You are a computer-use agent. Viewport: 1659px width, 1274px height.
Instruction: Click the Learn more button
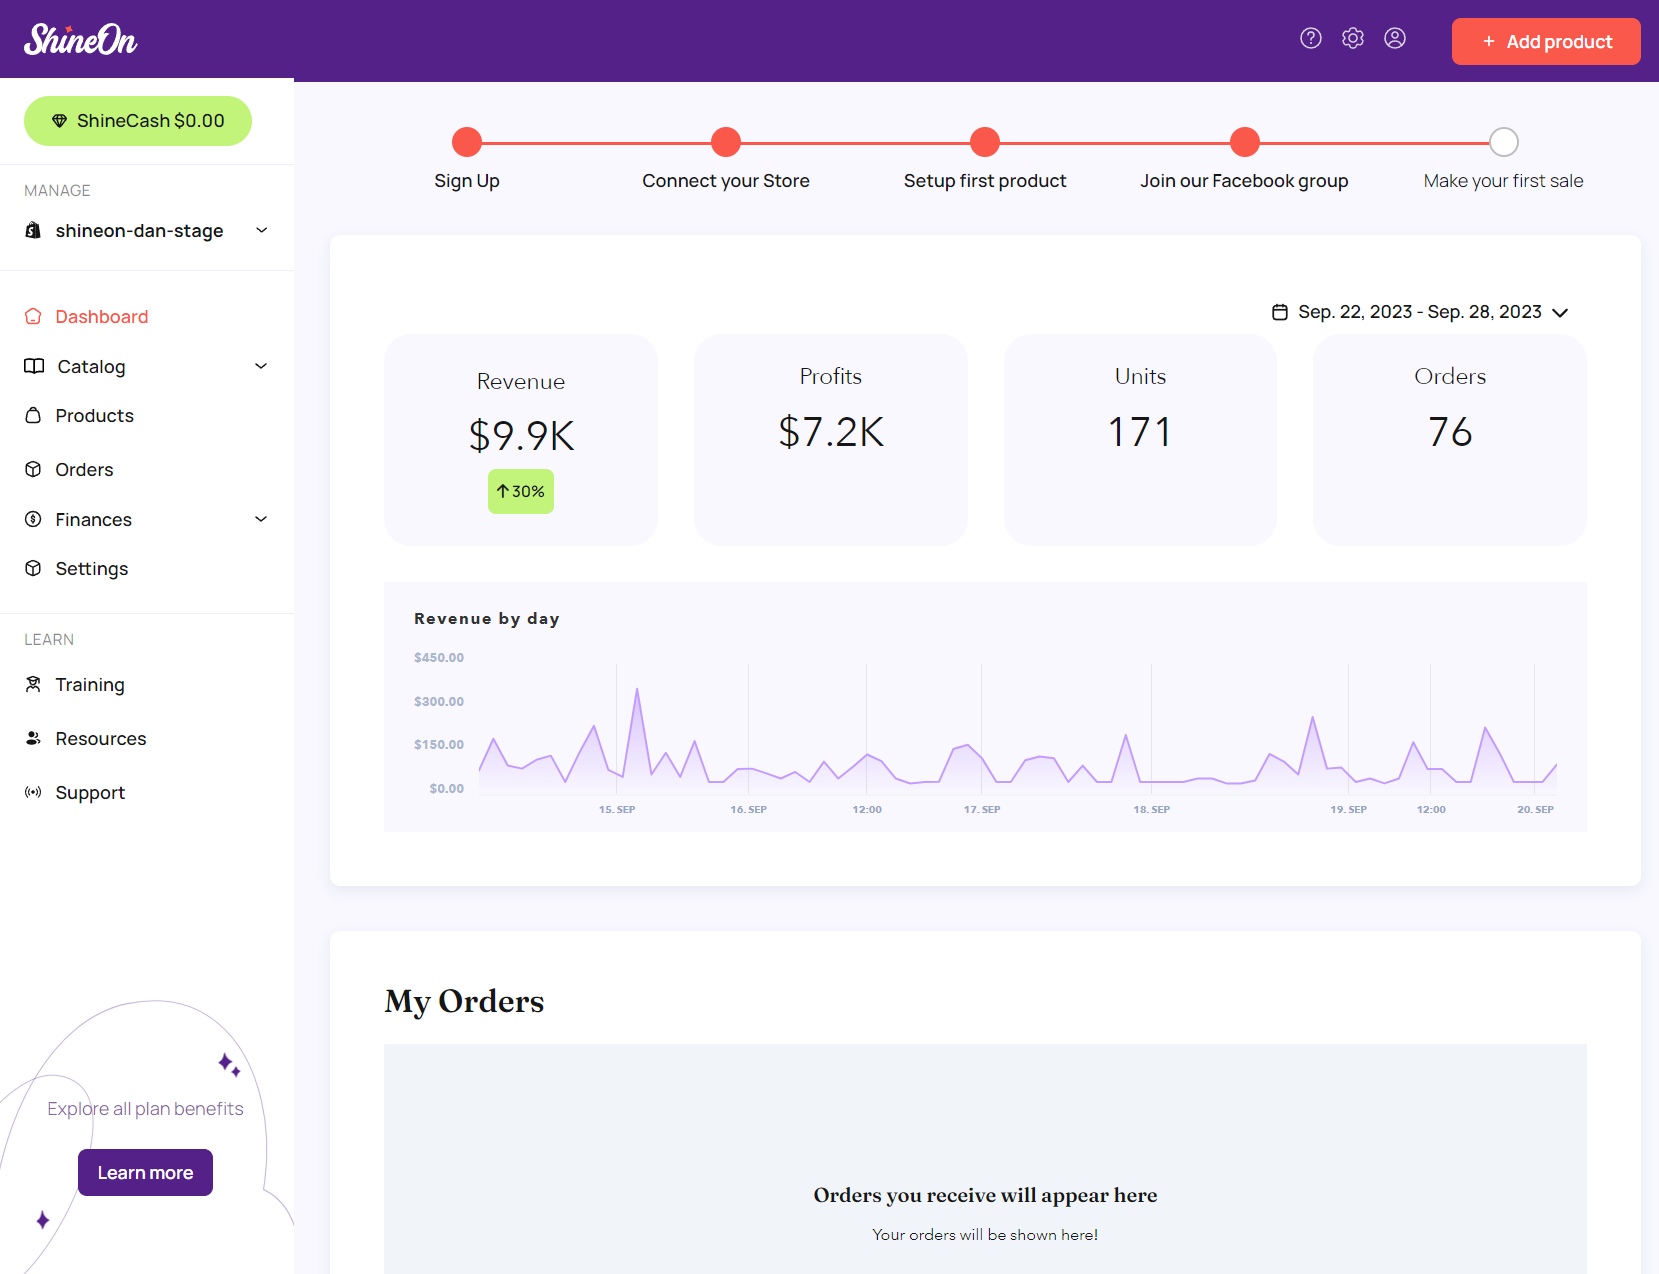(145, 1173)
